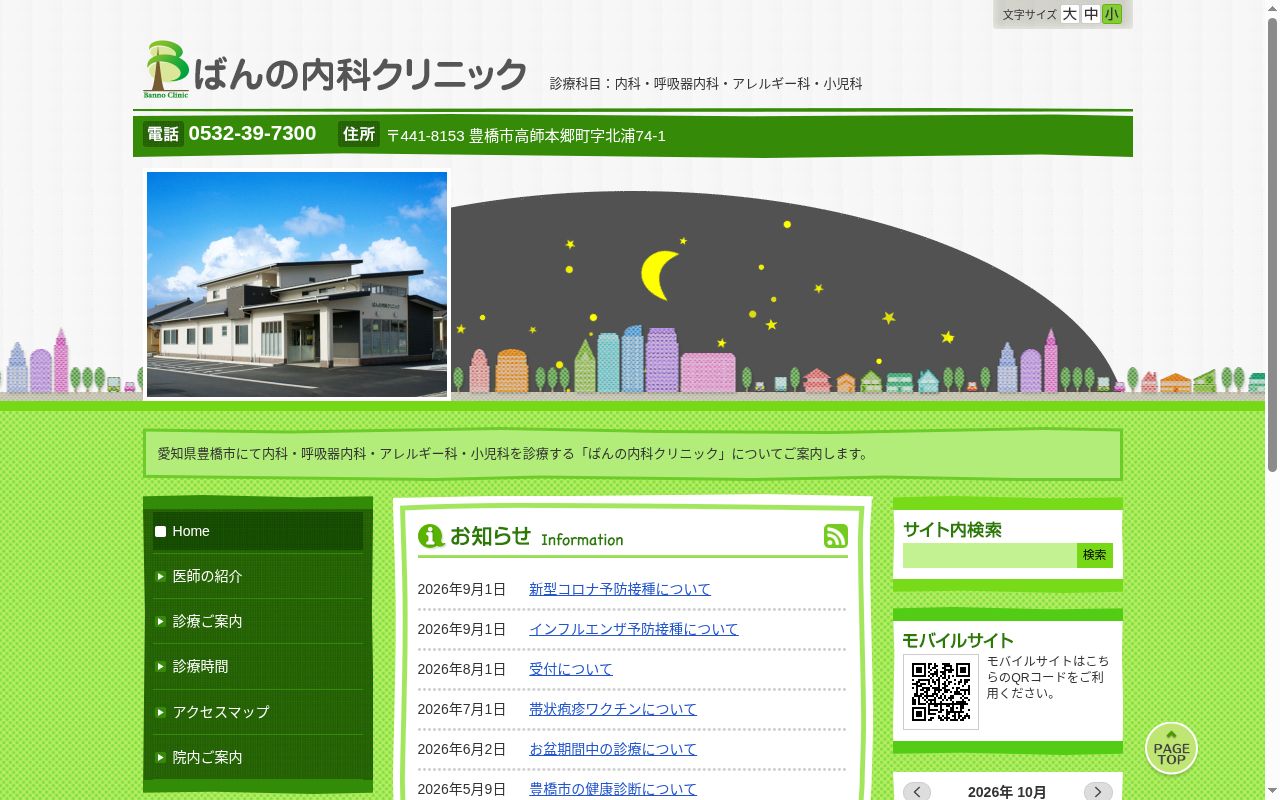Click the 診療科目 specialties line in header
Screen dimensions: 1280x800
click(x=706, y=84)
